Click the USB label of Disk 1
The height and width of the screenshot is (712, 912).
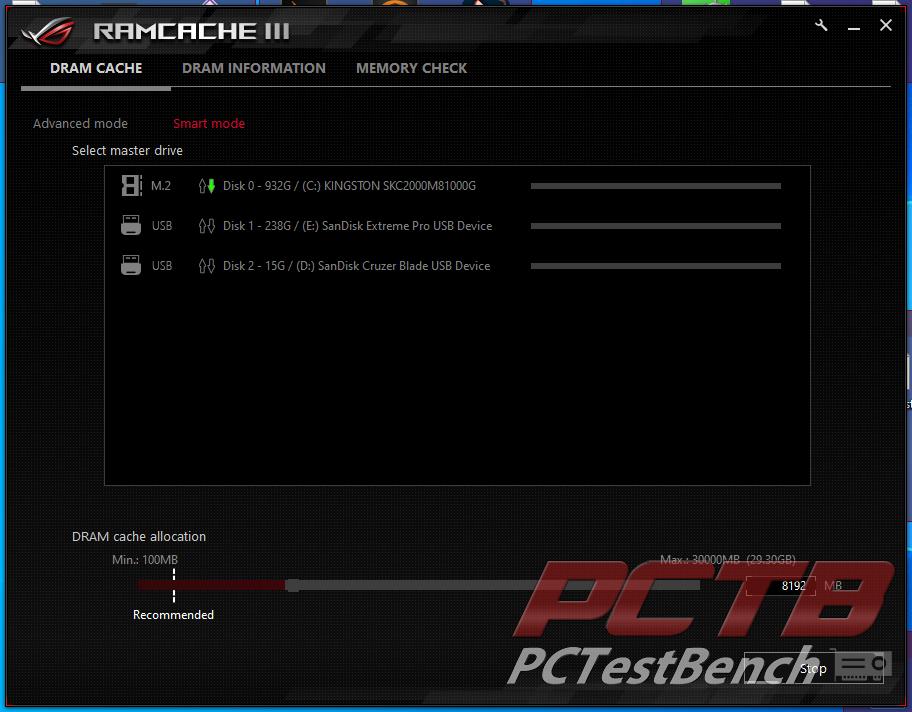162,226
